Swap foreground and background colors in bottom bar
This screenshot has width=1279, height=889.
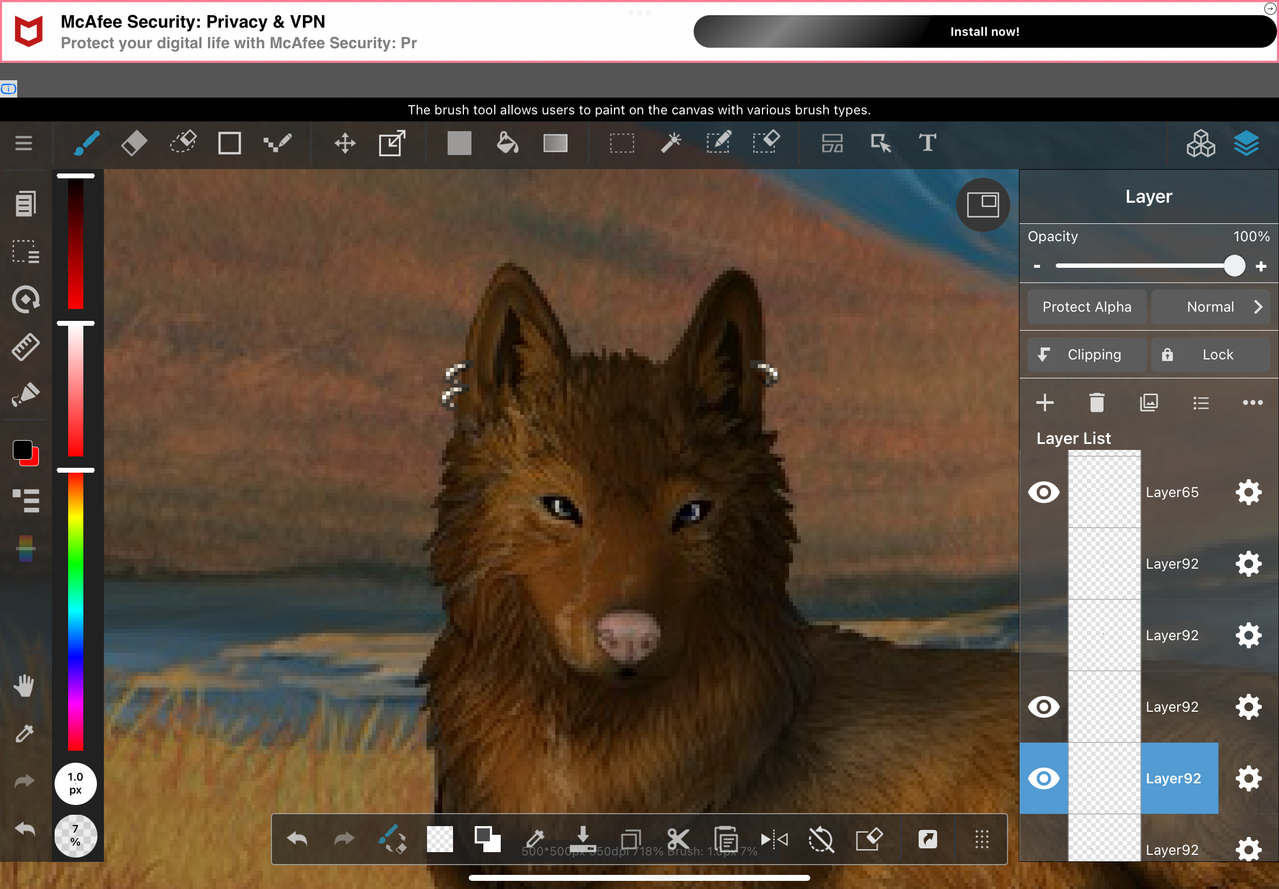[487, 839]
